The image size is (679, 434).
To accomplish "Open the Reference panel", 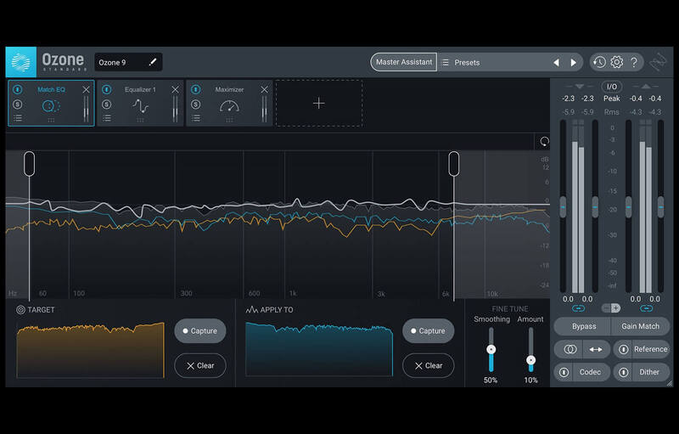I will coord(650,349).
